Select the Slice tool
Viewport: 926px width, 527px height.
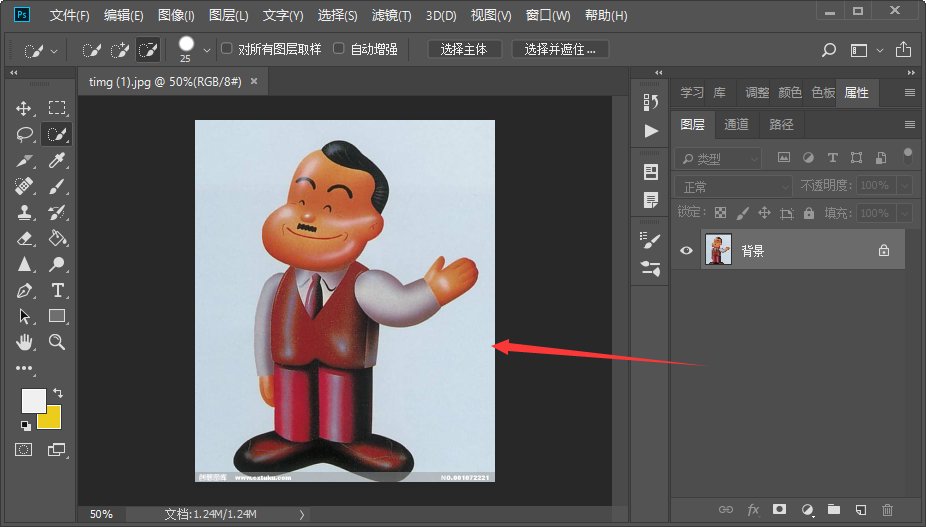click(x=24, y=161)
